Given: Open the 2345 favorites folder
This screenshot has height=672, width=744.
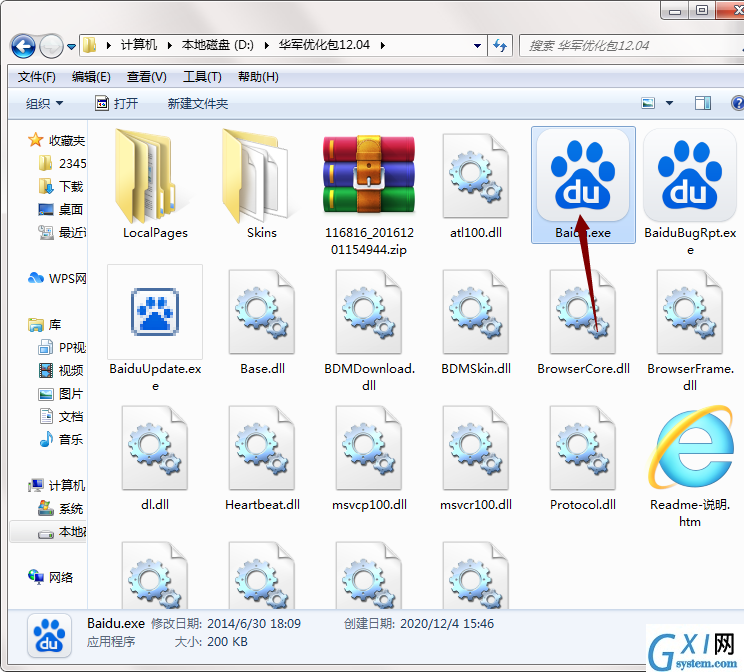Looking at the screenshot, I should (63, 163).
